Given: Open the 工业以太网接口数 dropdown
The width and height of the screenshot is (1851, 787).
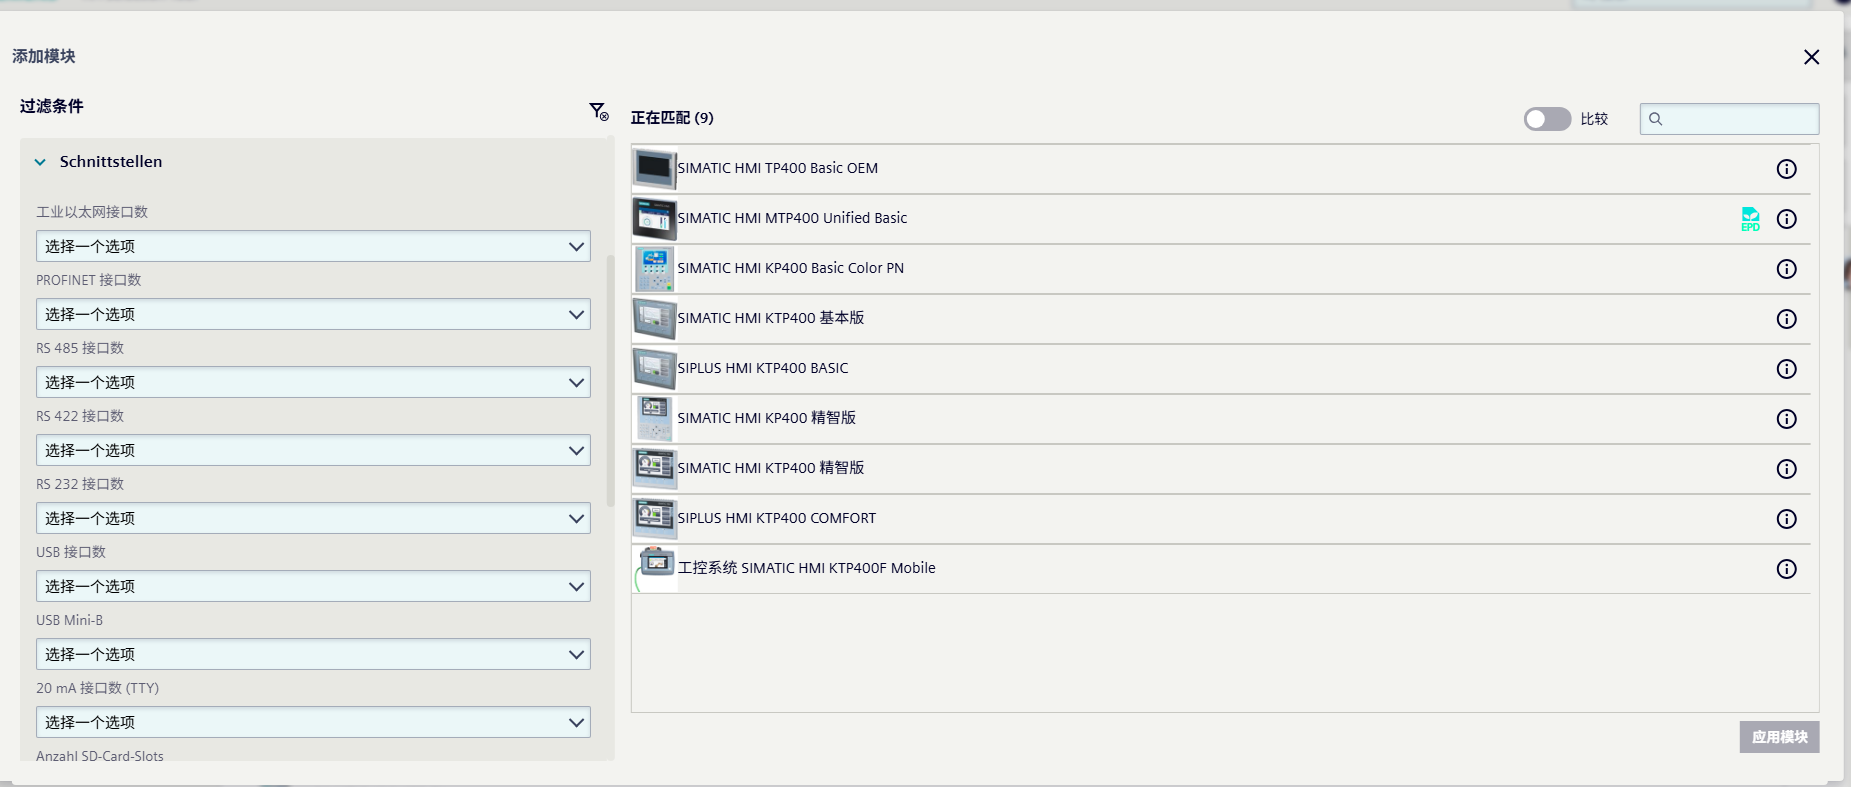Looking at the screenshot, I should coord(313,246).
